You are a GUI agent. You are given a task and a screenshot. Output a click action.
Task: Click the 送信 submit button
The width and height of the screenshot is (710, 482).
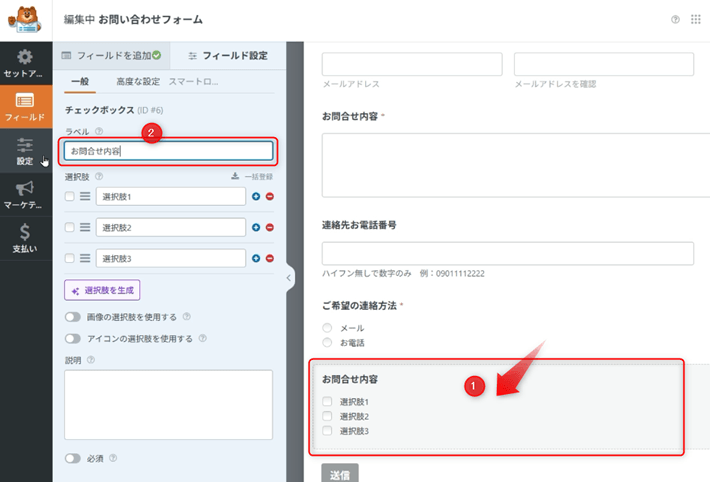[x=340, y=473]
